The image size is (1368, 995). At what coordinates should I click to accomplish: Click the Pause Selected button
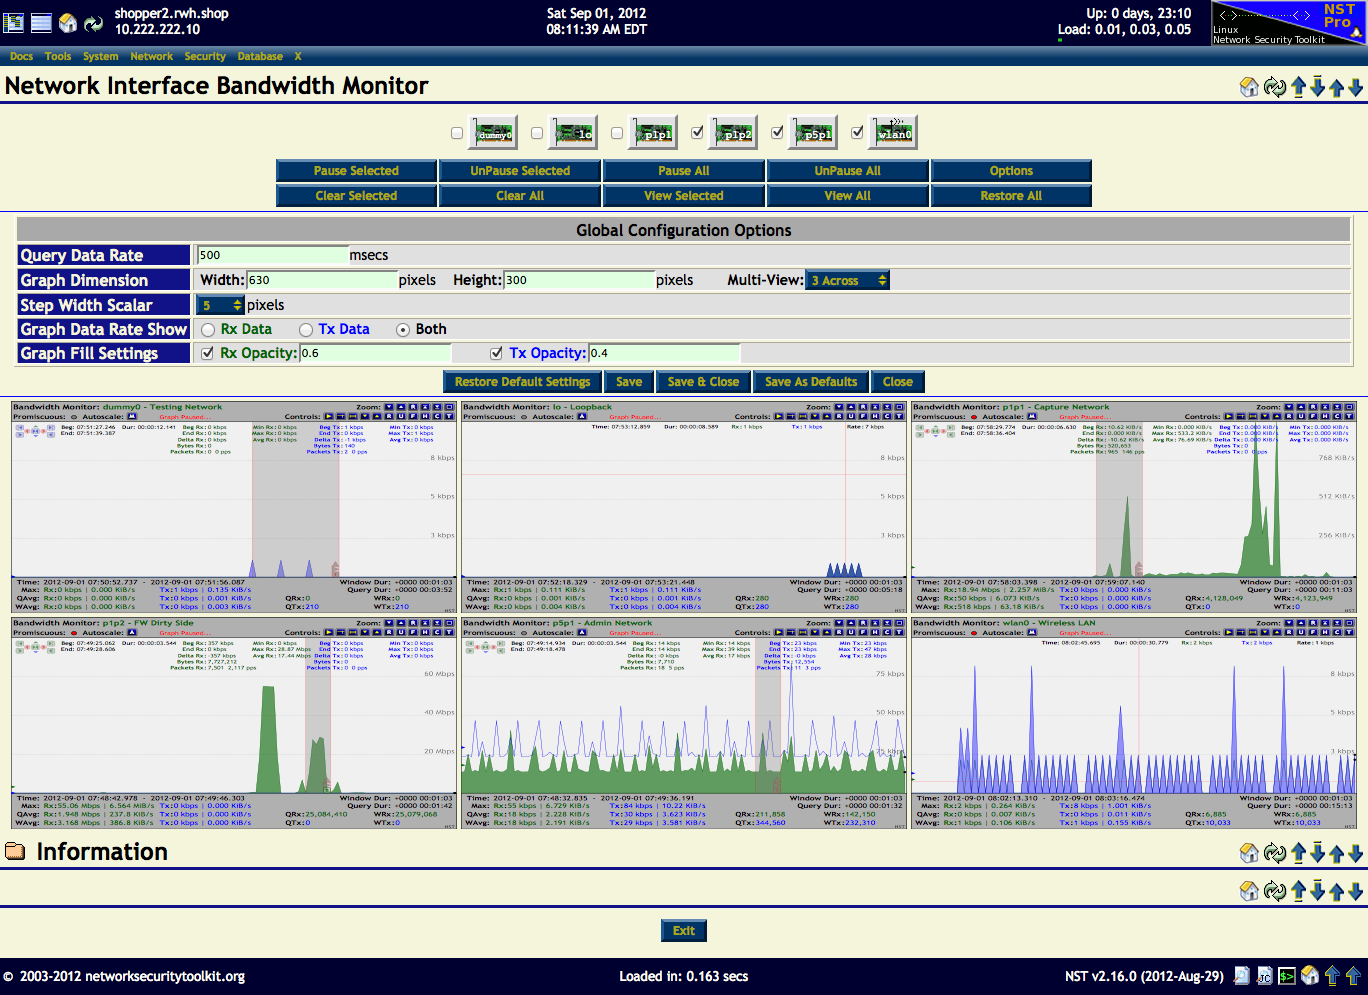(x=356, y=171)
